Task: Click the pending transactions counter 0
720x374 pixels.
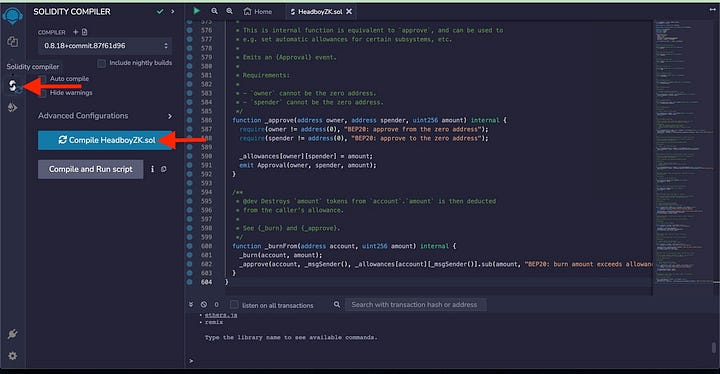Action: [216, 305]
